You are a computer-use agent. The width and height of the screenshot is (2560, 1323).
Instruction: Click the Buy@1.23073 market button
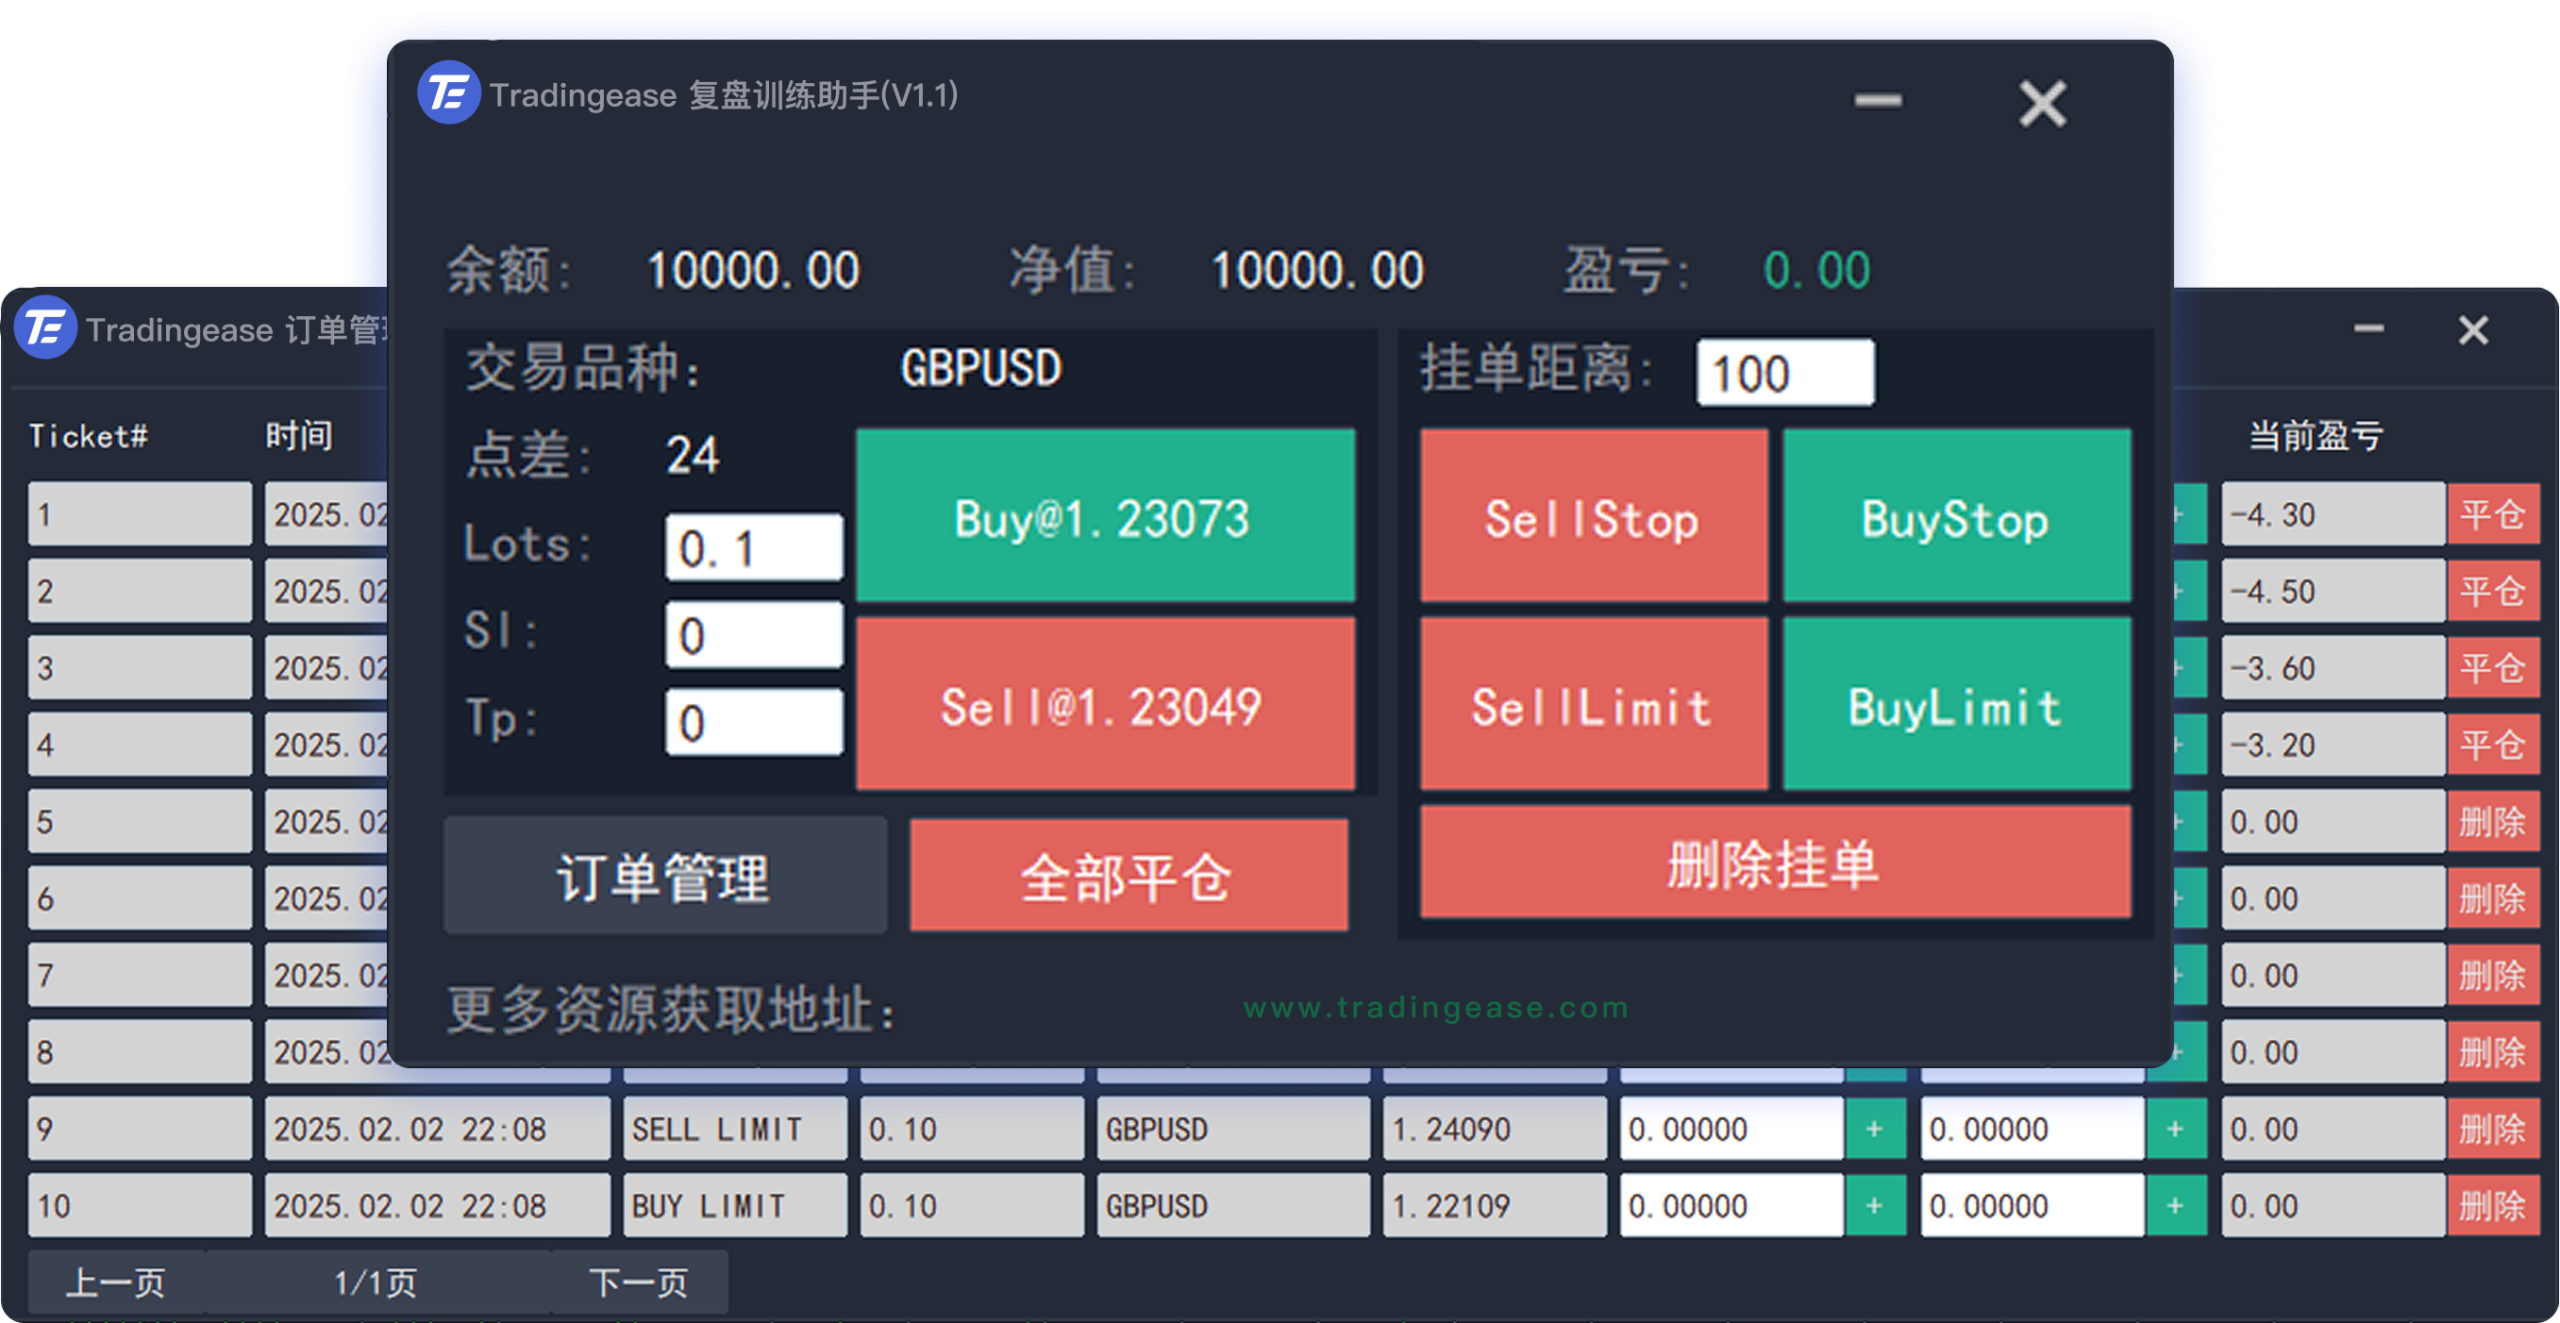(1104, 517)
